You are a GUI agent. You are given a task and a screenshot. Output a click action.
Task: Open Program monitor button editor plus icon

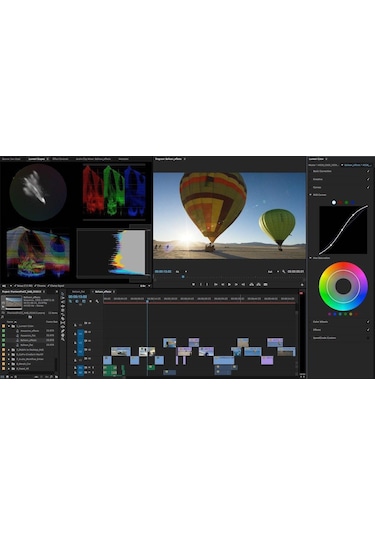(302, 285)
